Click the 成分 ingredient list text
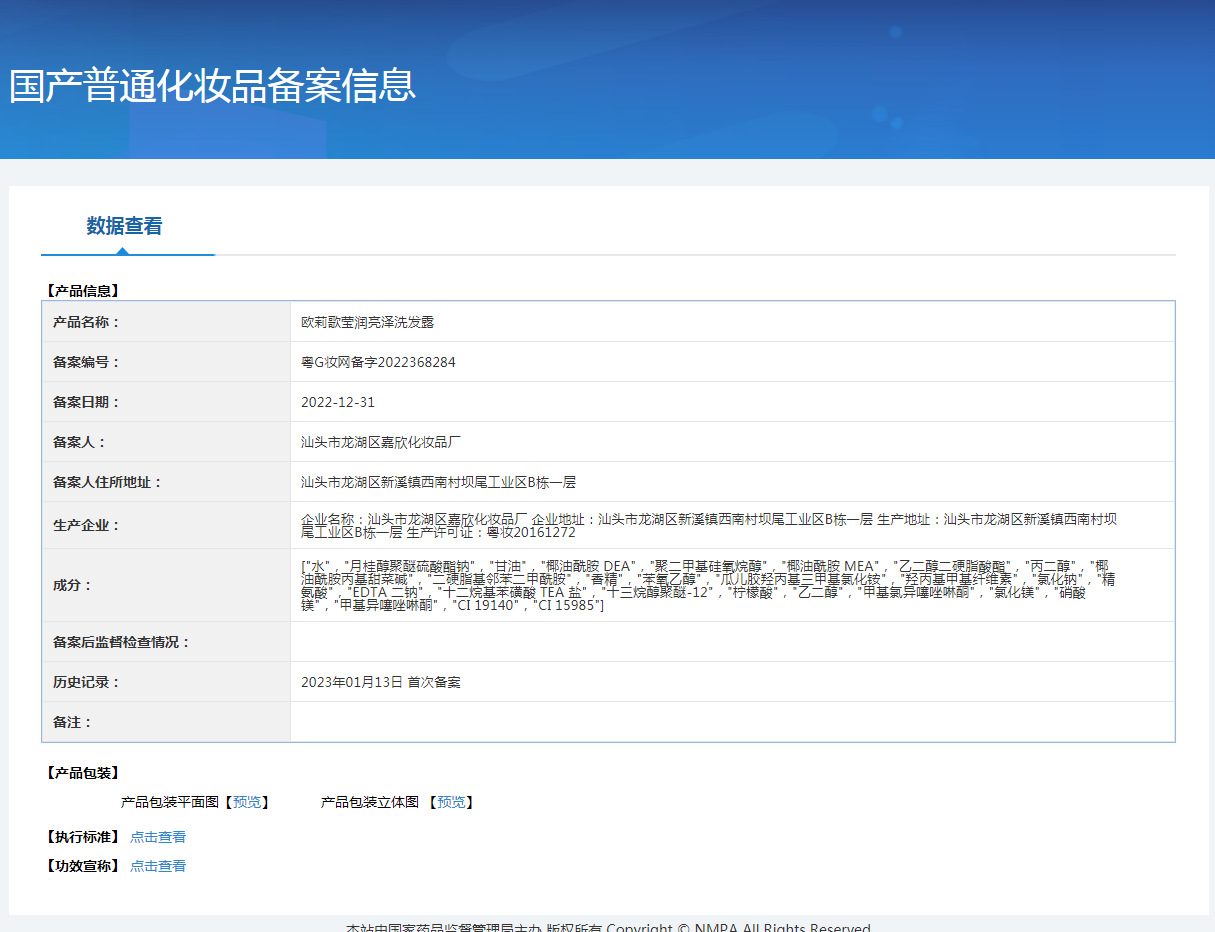 point(708,585)
